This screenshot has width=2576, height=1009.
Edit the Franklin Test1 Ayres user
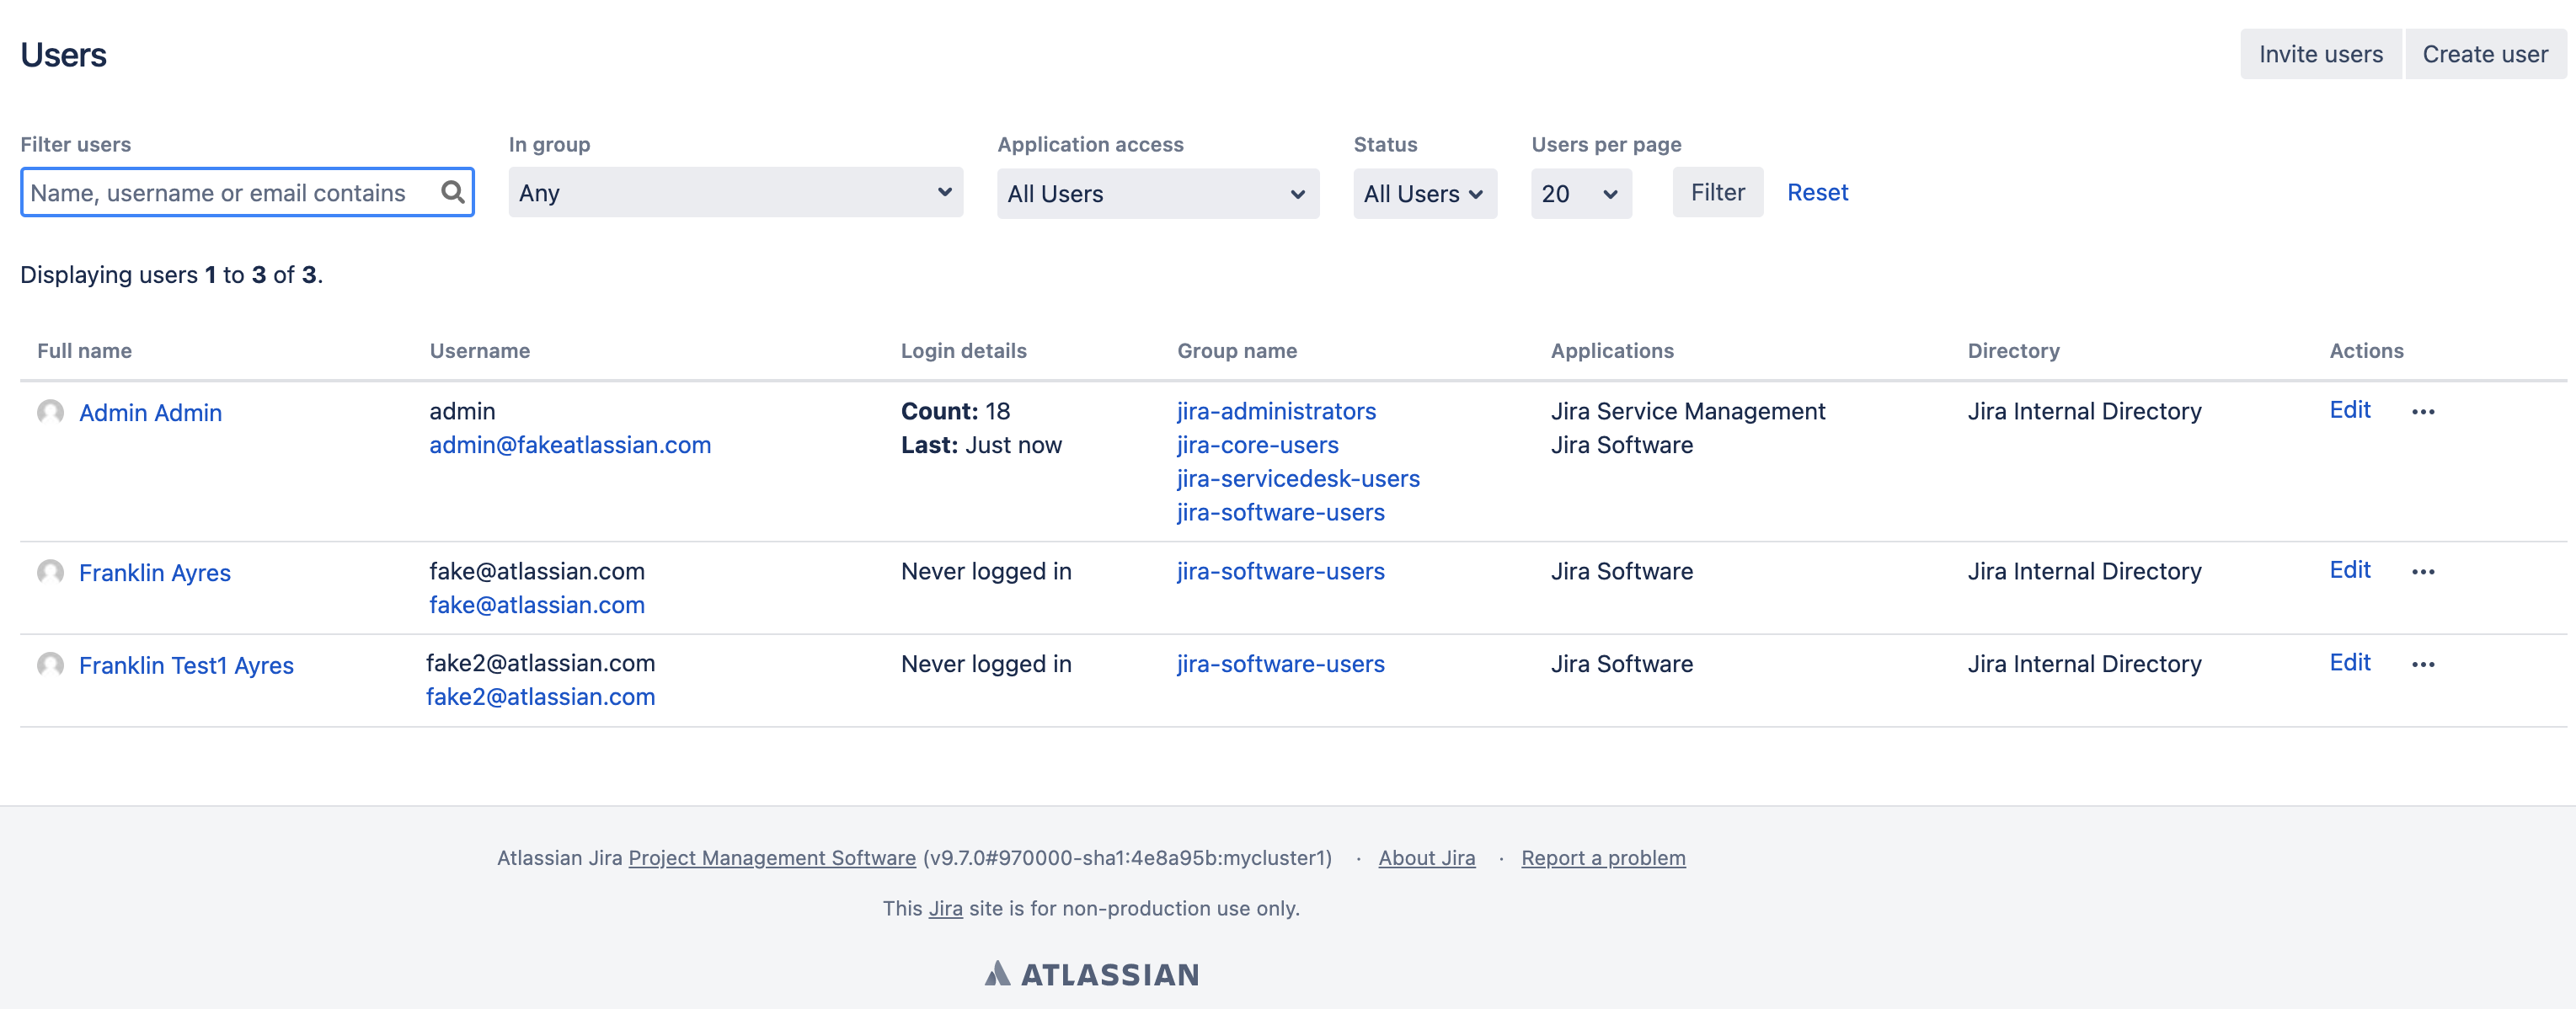click(x=2349, y=662)
